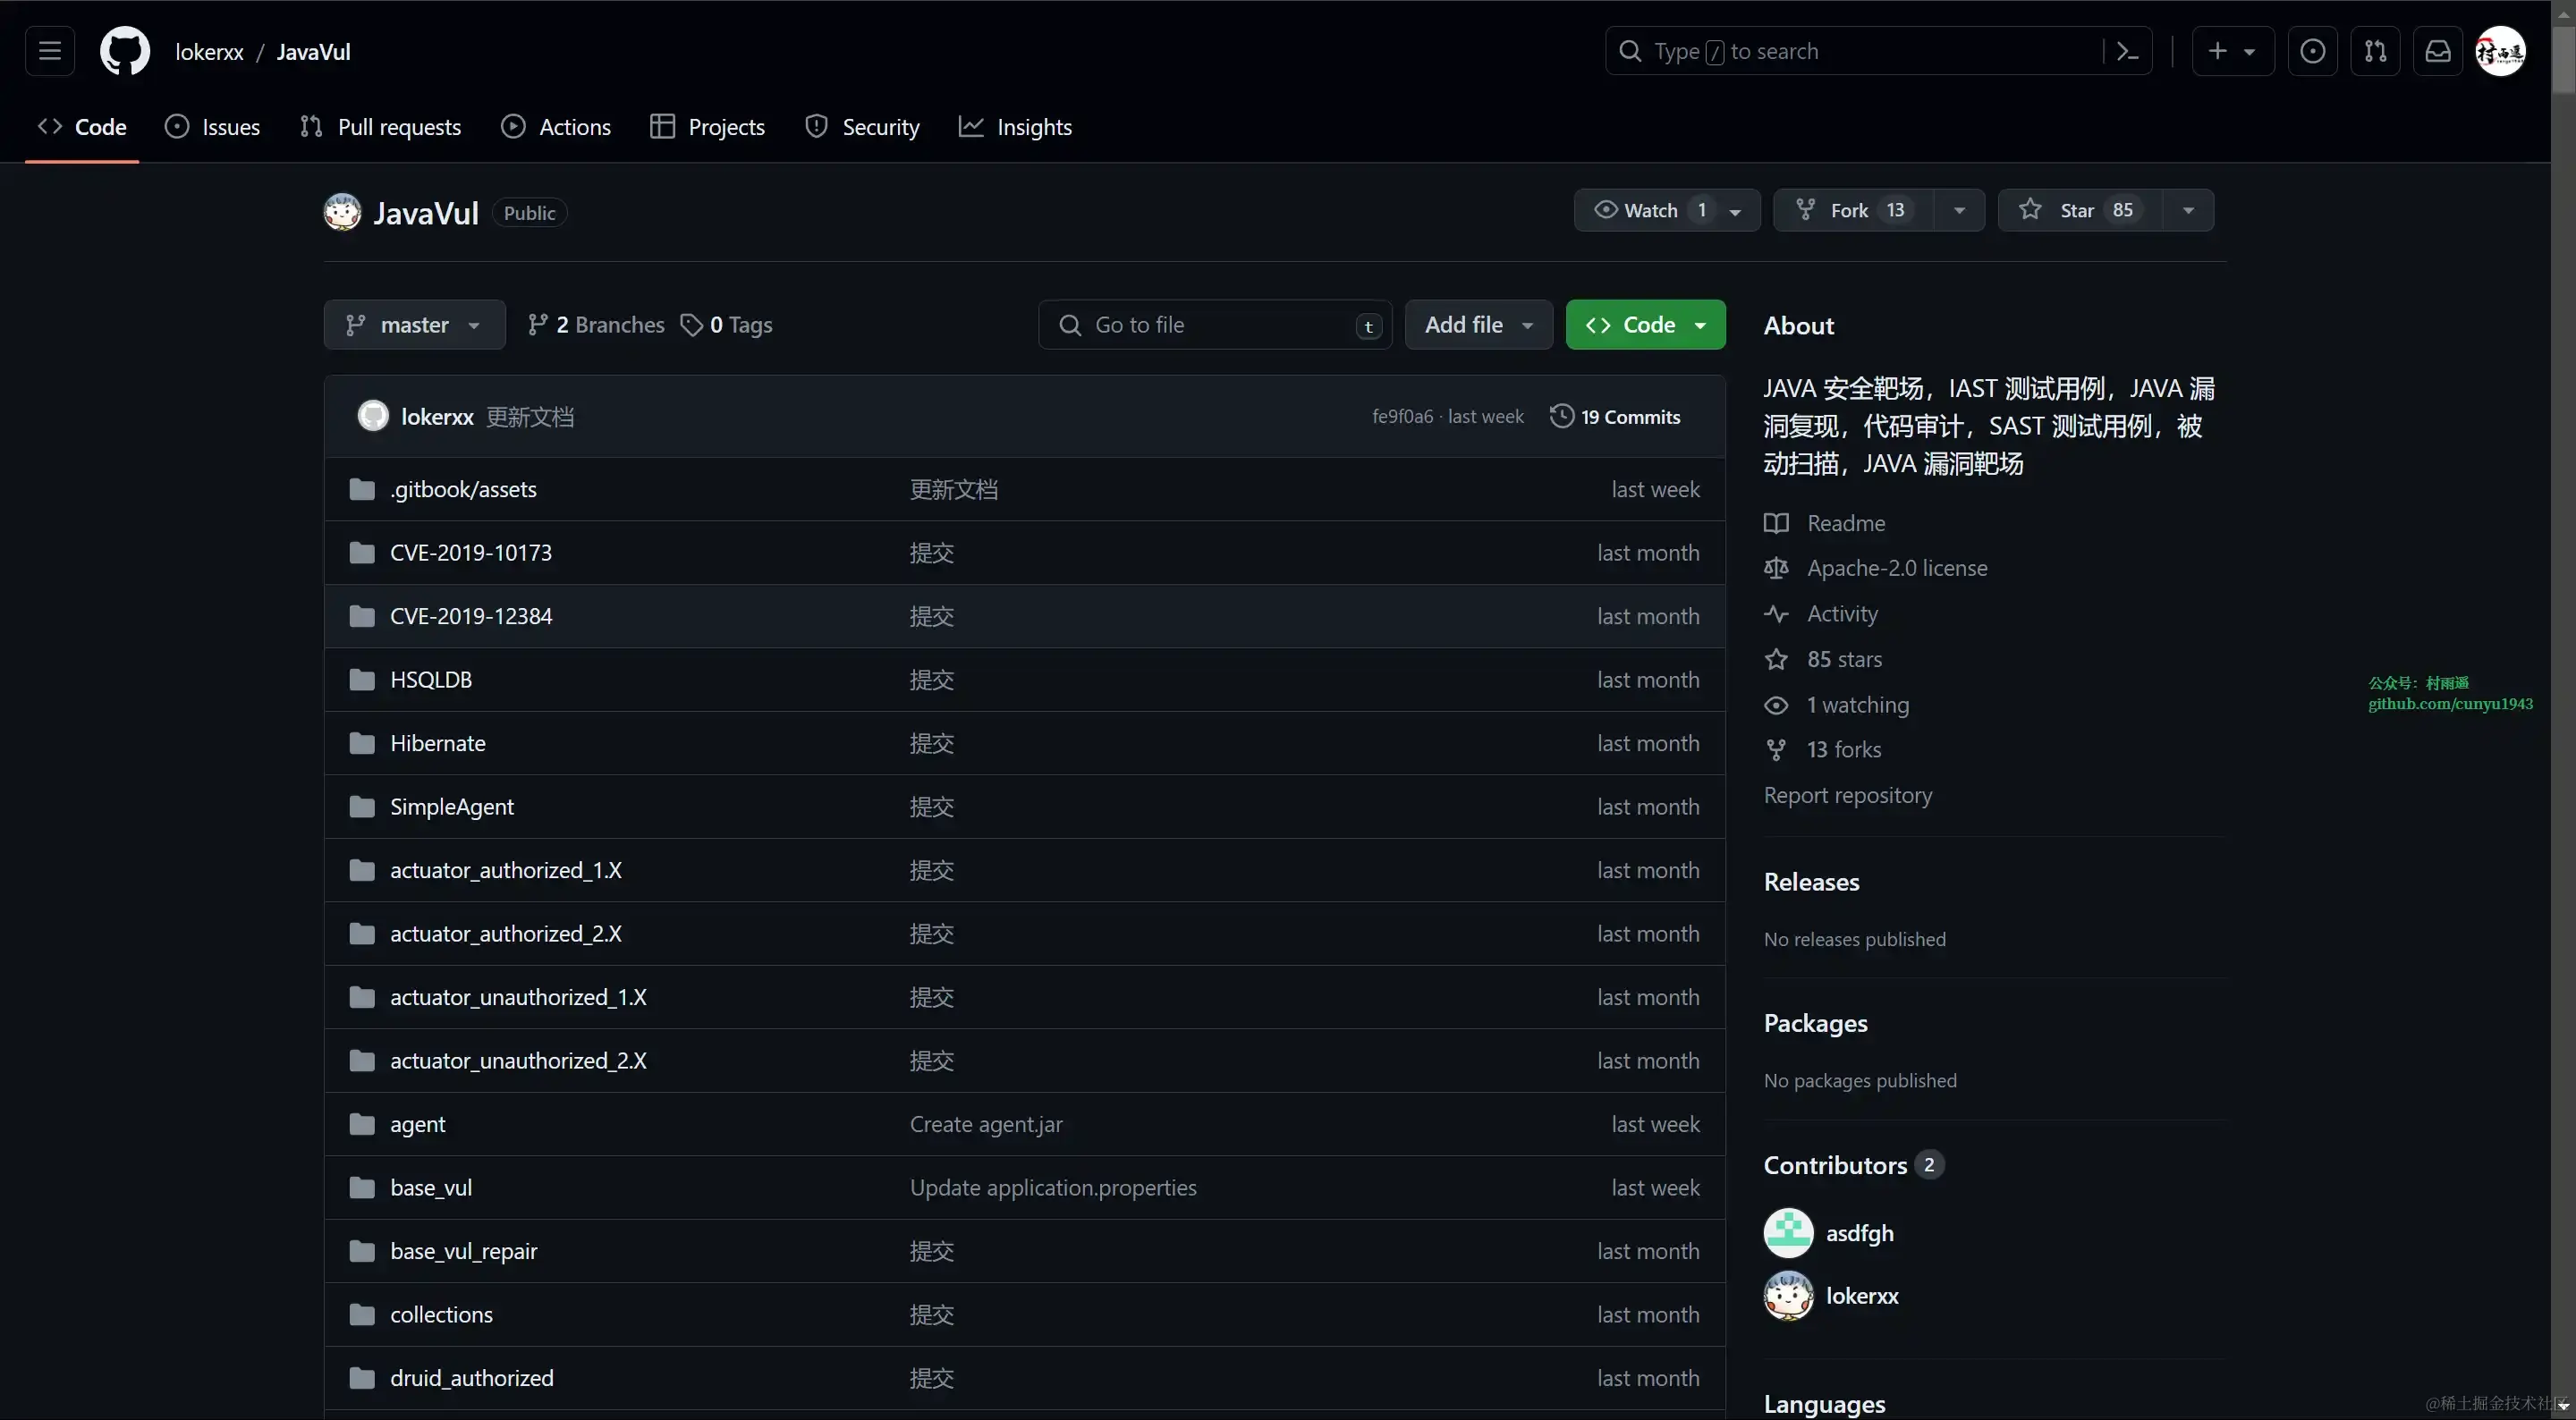The width and height of the screenshot is (2576, 1420).
Task: Open pull requests icon in top header
Action: click(x=2375, y=51)
